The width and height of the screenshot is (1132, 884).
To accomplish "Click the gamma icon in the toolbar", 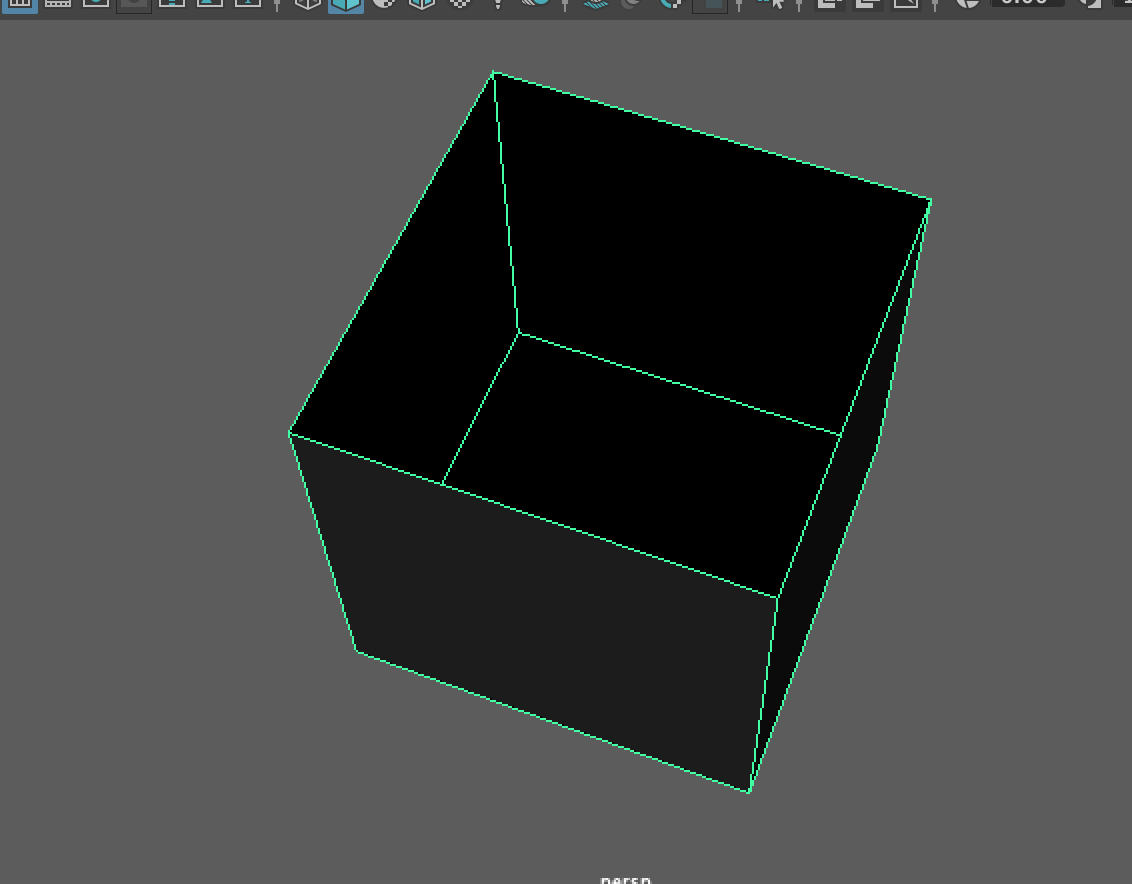I will coord(1089,3).
